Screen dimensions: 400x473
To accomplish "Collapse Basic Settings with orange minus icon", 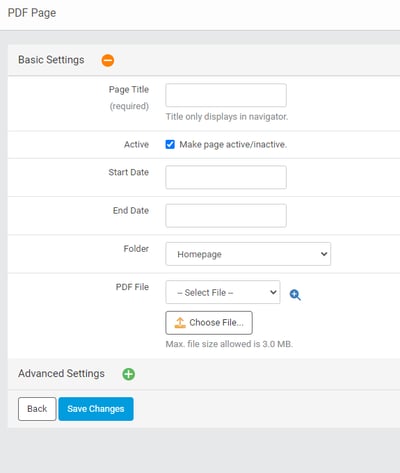I will [108, 60].
